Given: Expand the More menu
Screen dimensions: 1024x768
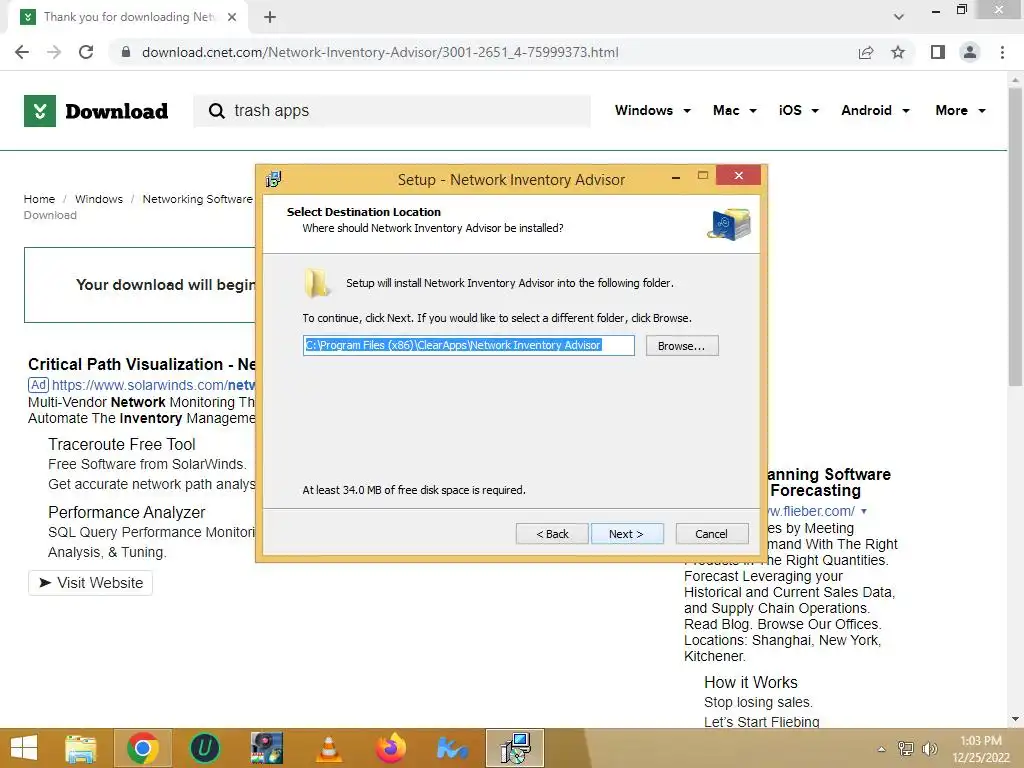Looking at the screenshot, I should pyautogui.click(x=960, y=110).
